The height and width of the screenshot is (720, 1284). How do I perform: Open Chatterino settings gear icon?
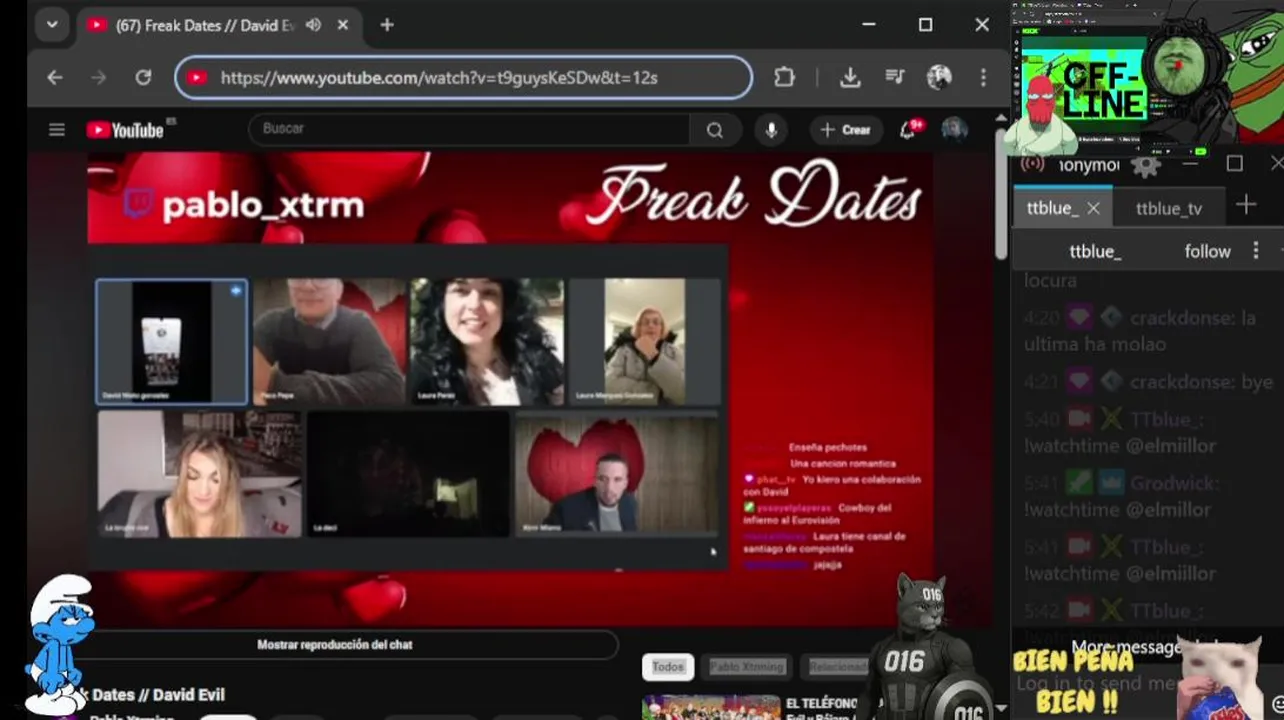pyautogui.click(x=1146, y=166)
